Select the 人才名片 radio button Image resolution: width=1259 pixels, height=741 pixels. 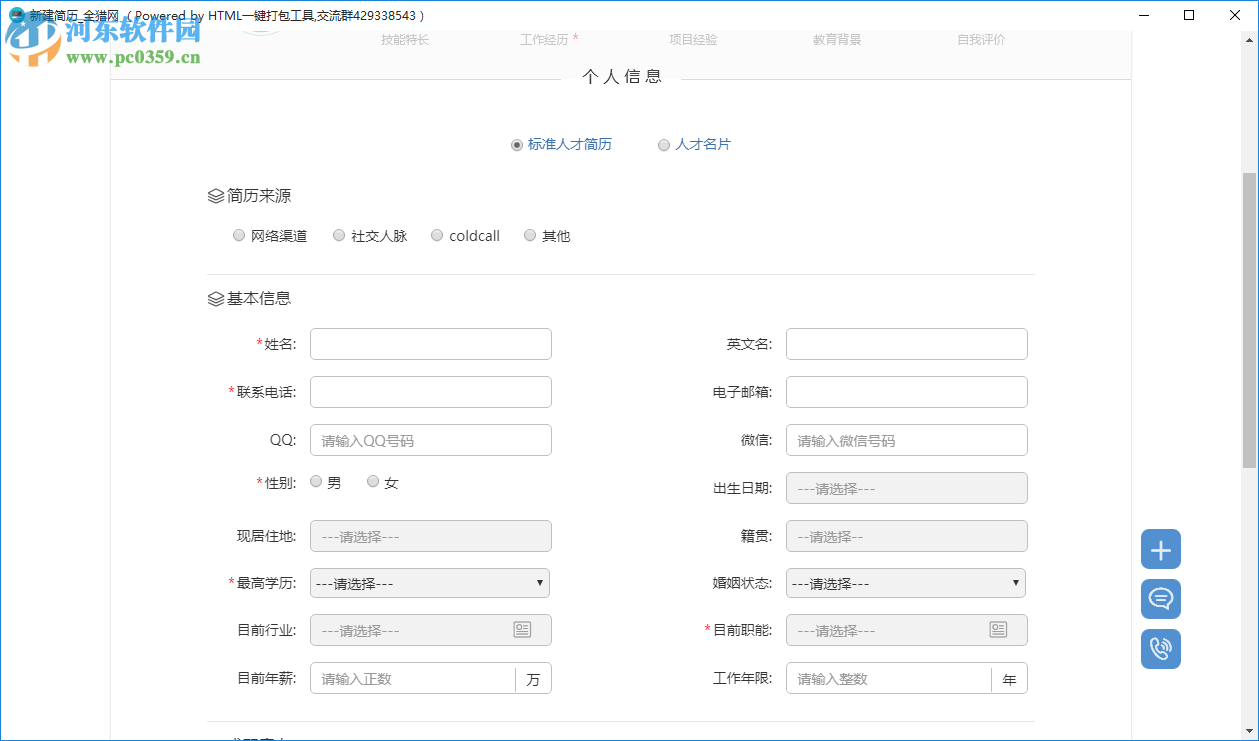point(664,144)
